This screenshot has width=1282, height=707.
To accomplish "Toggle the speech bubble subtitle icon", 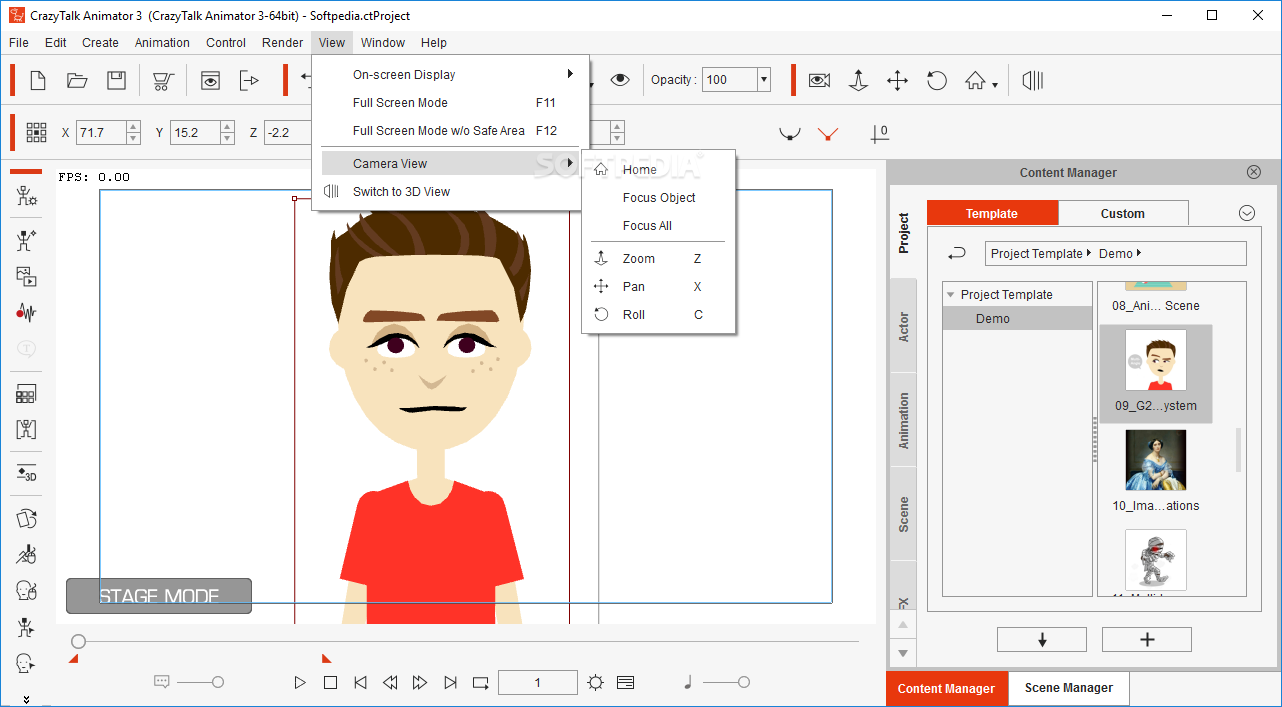I will [x=162, y=682].
